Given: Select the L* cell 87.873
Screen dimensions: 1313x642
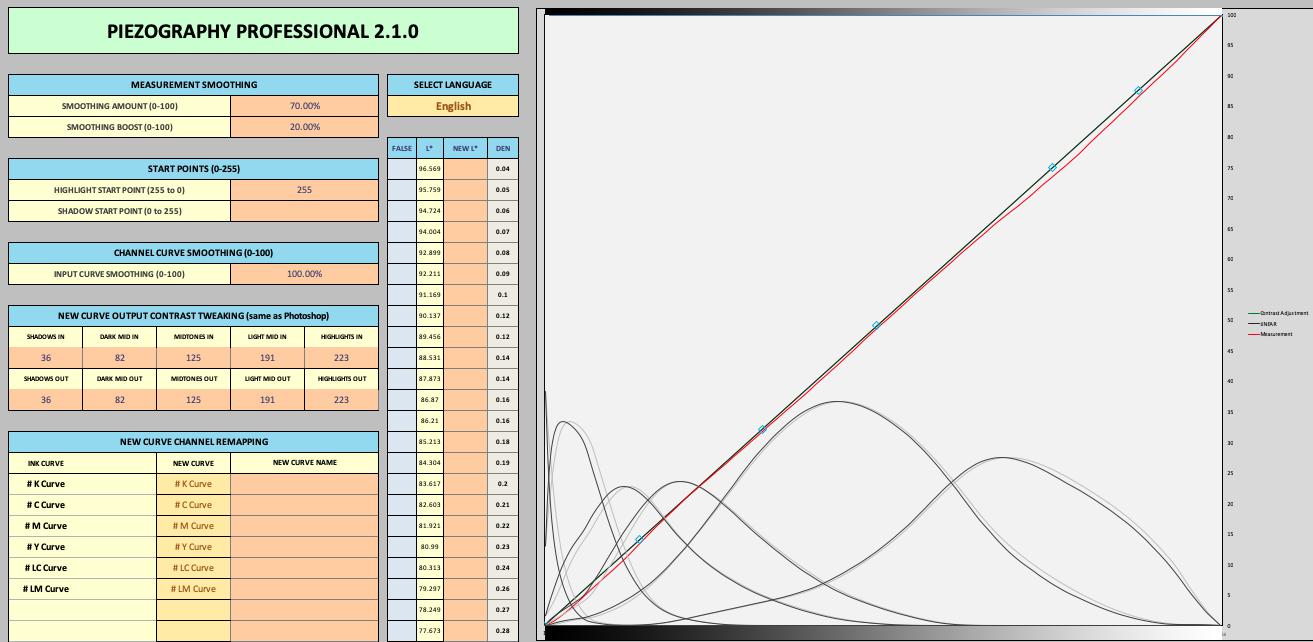Looking at the screenshot, I should 430,379.
